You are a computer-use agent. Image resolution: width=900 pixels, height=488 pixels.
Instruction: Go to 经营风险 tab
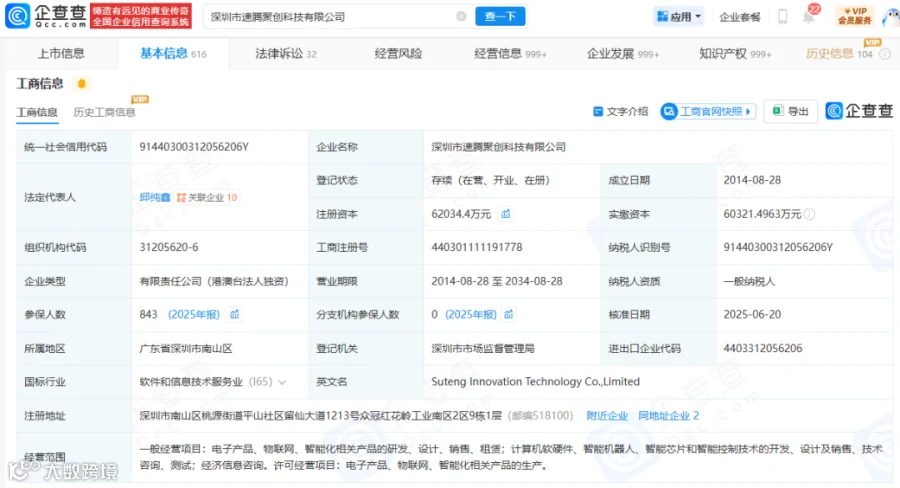[398, 54]
